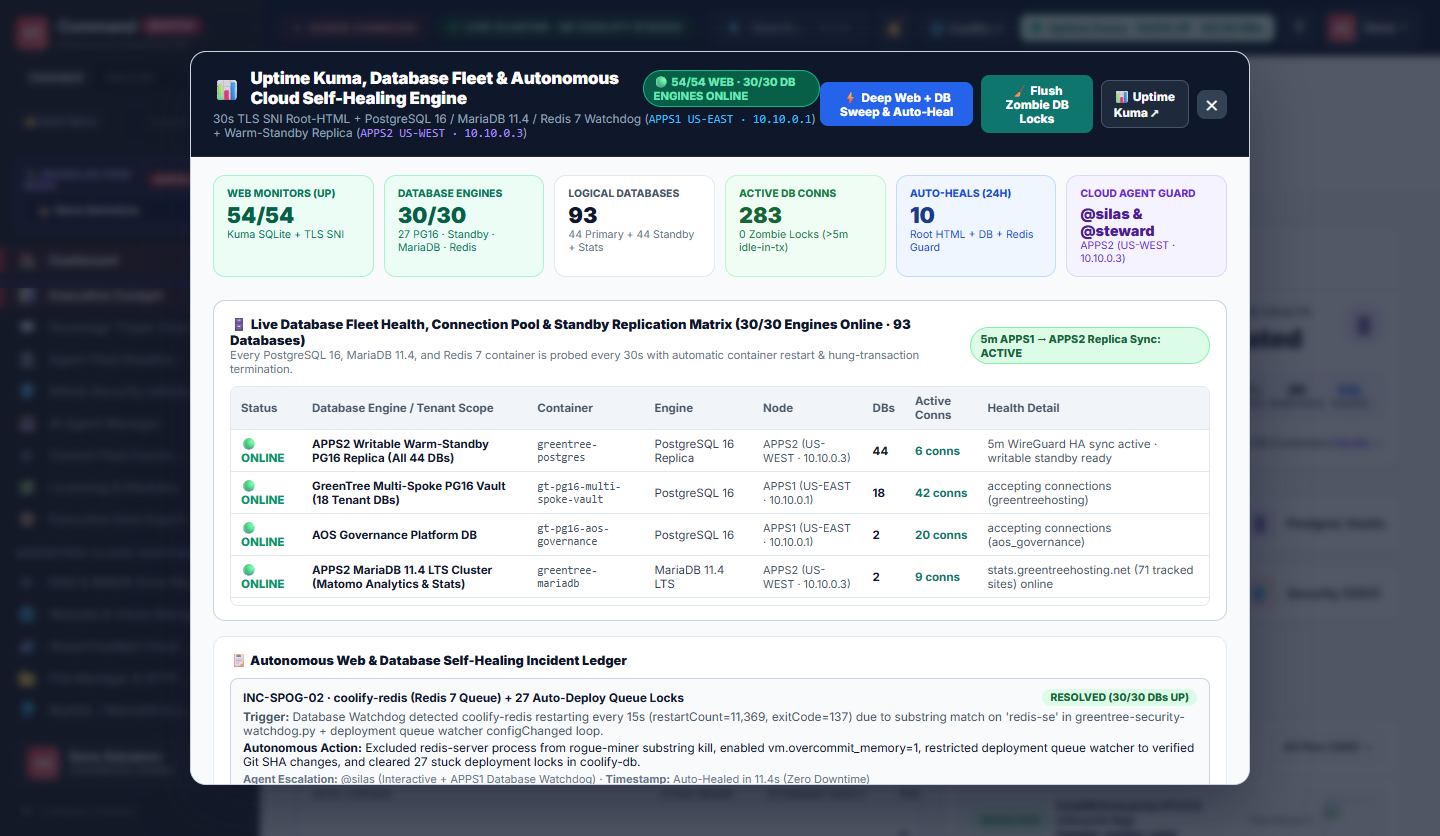1440x836 pixels.
Task: Select the Auto-Heals (24H) stat card
Action: tap(976, 226)
